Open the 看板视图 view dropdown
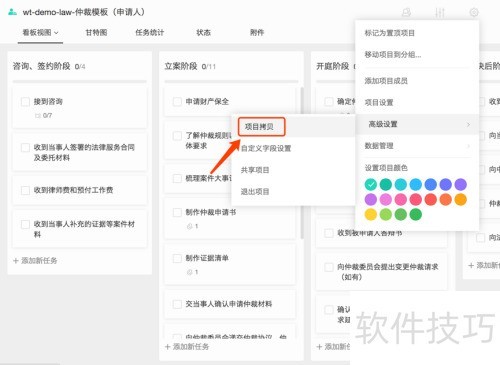 [x=40, y=33]
